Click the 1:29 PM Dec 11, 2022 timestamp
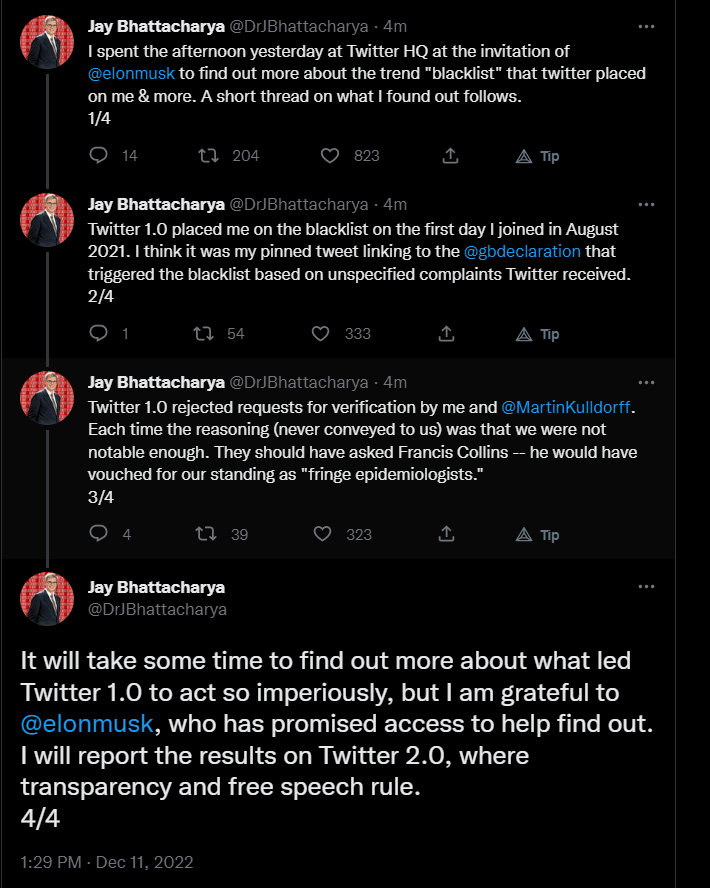The height and width of the screenshot is (888, 710). click(x=107, y=862)
